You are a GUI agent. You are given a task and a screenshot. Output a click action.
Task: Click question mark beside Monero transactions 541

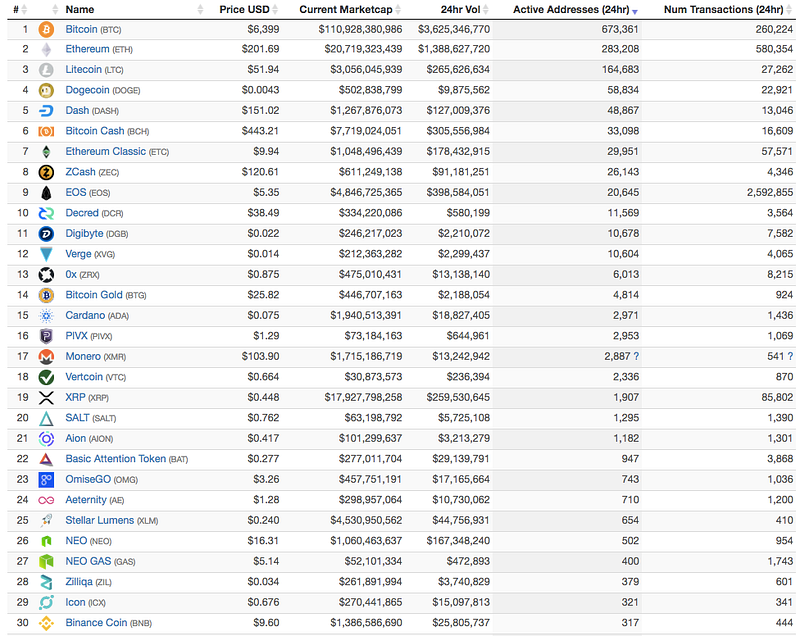pos(790,357)
